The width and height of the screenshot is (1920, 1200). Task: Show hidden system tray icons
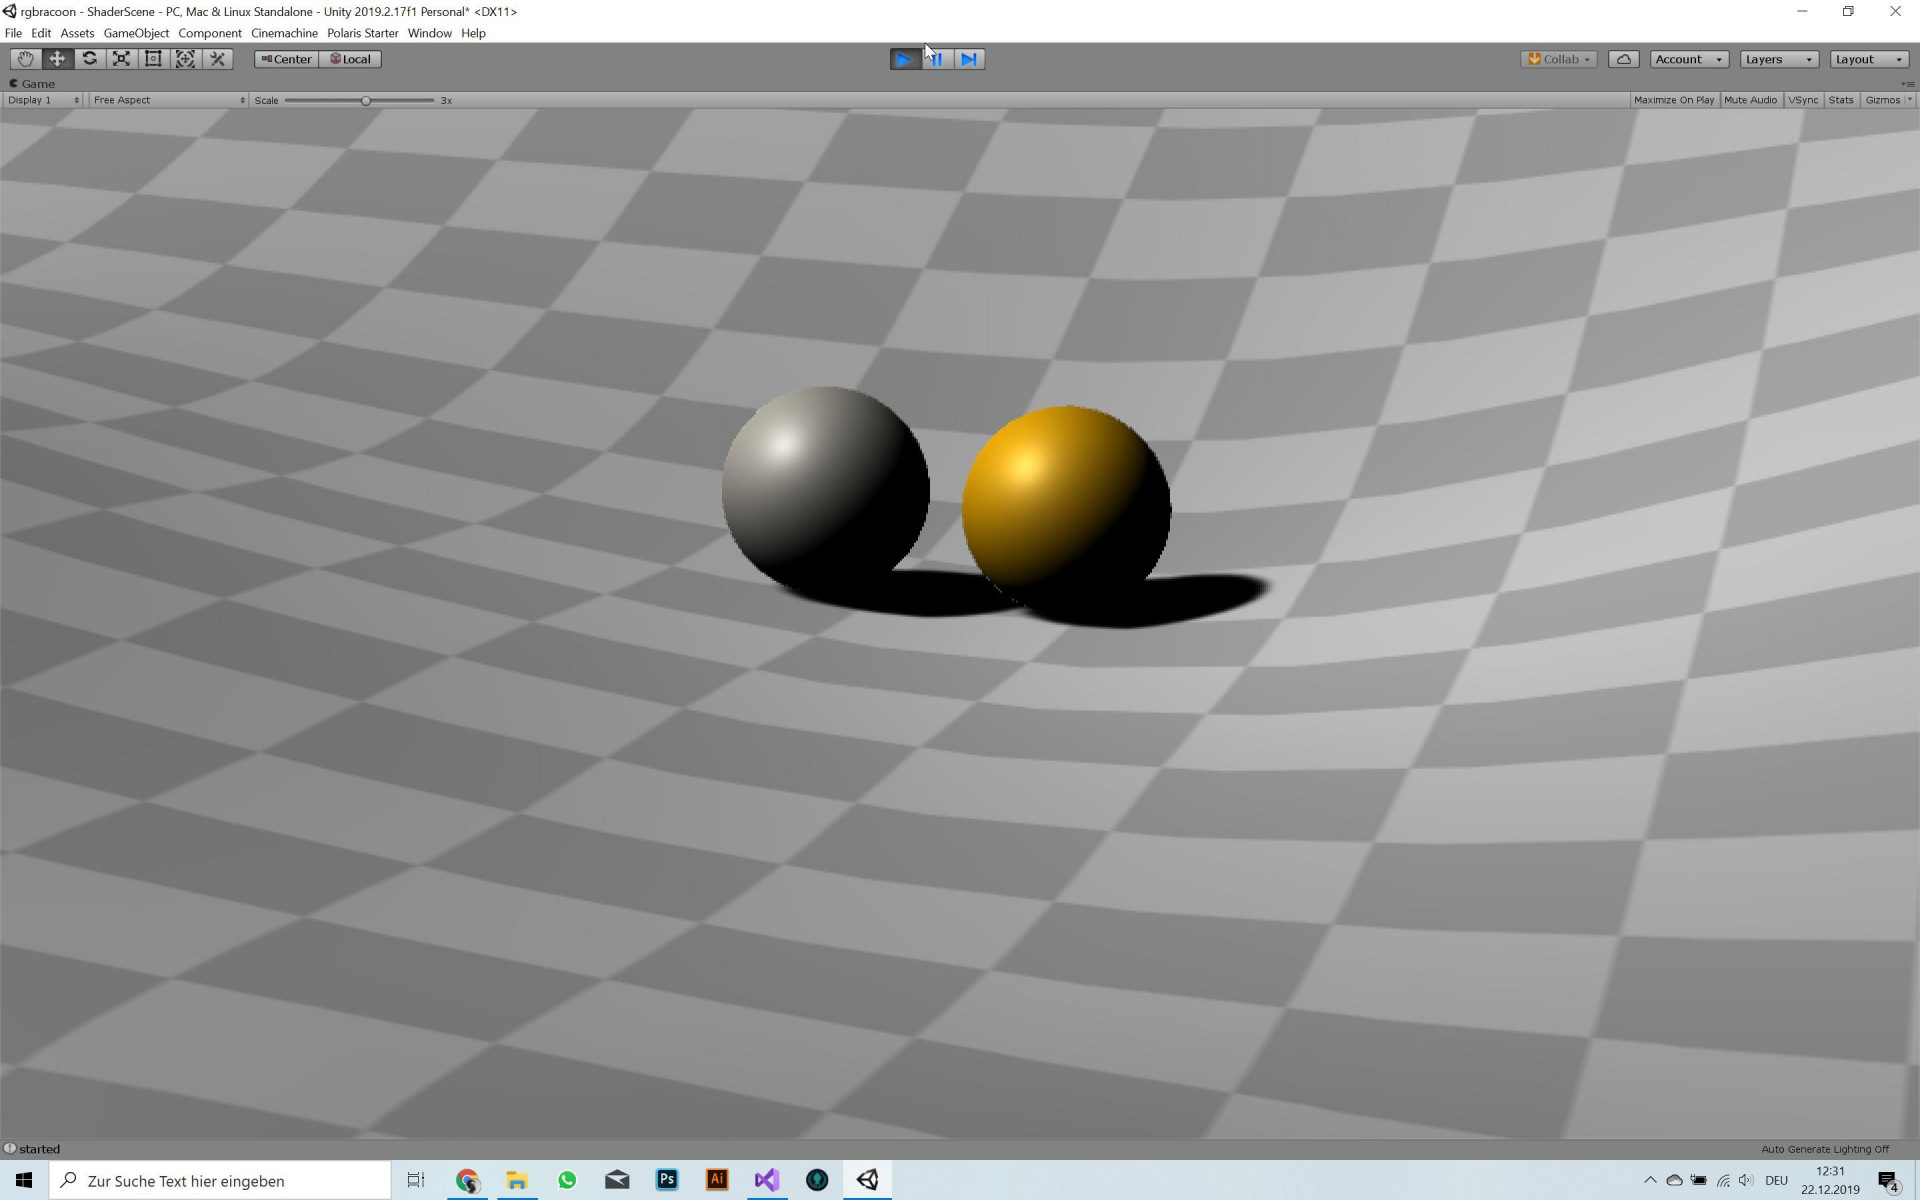[x=1650, y=1180]
